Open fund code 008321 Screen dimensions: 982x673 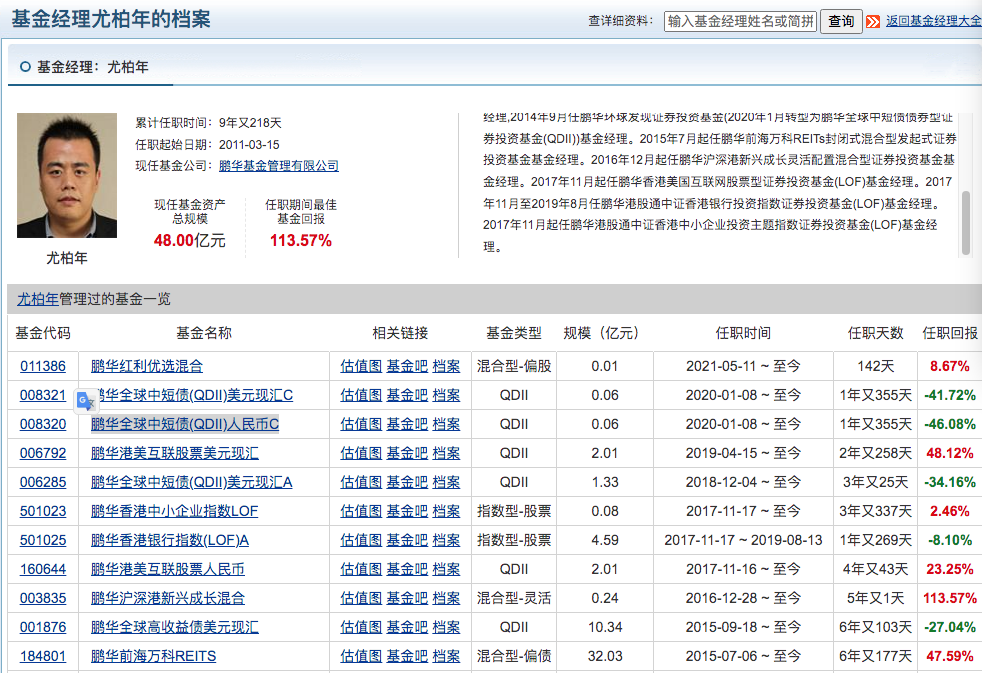click(43, 396)
